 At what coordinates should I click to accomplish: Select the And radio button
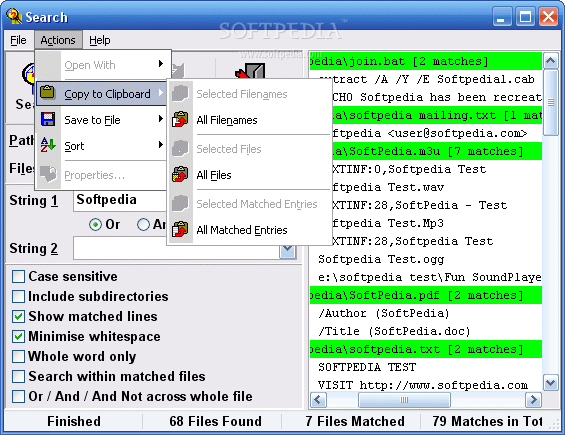[143, 225]
